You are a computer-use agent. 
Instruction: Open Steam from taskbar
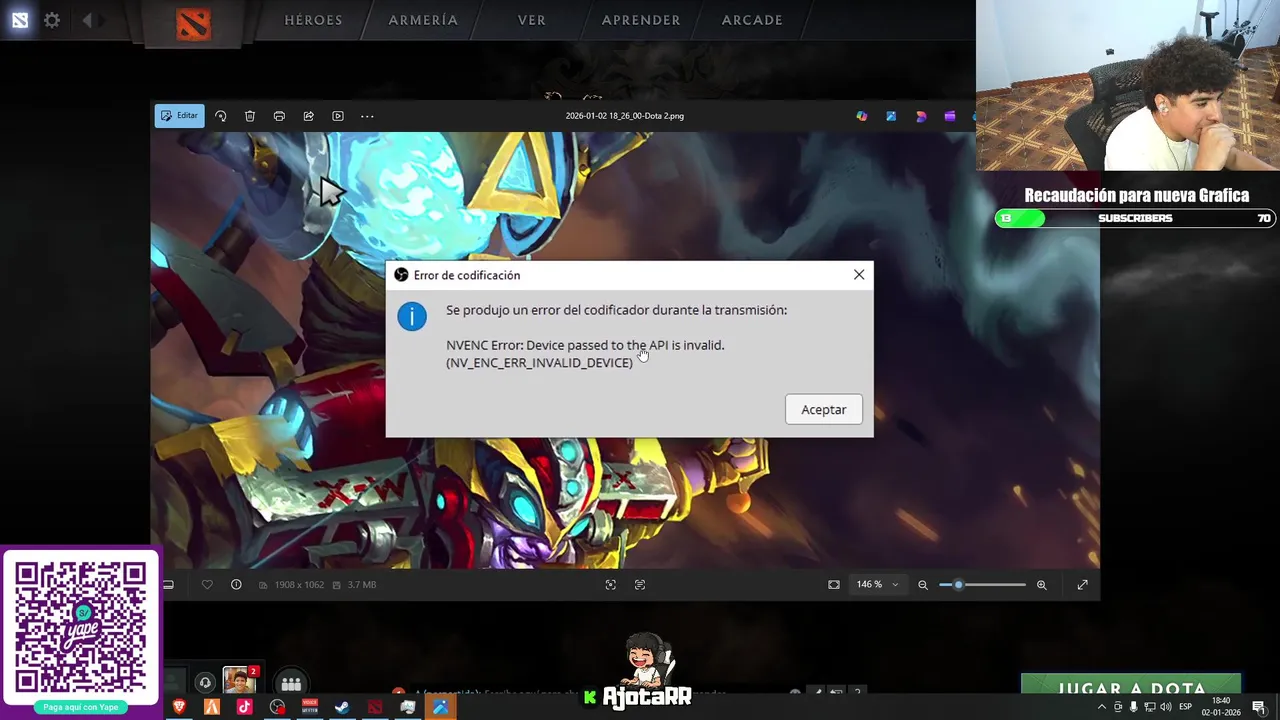(x=342, y=708)
